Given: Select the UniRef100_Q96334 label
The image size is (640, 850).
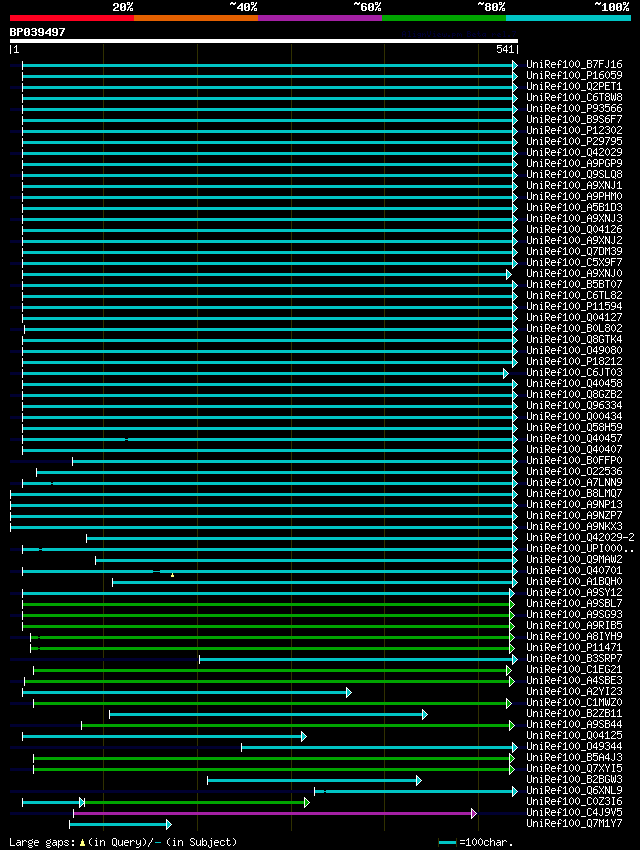Looking at the screenshot, I should point(574,405).
